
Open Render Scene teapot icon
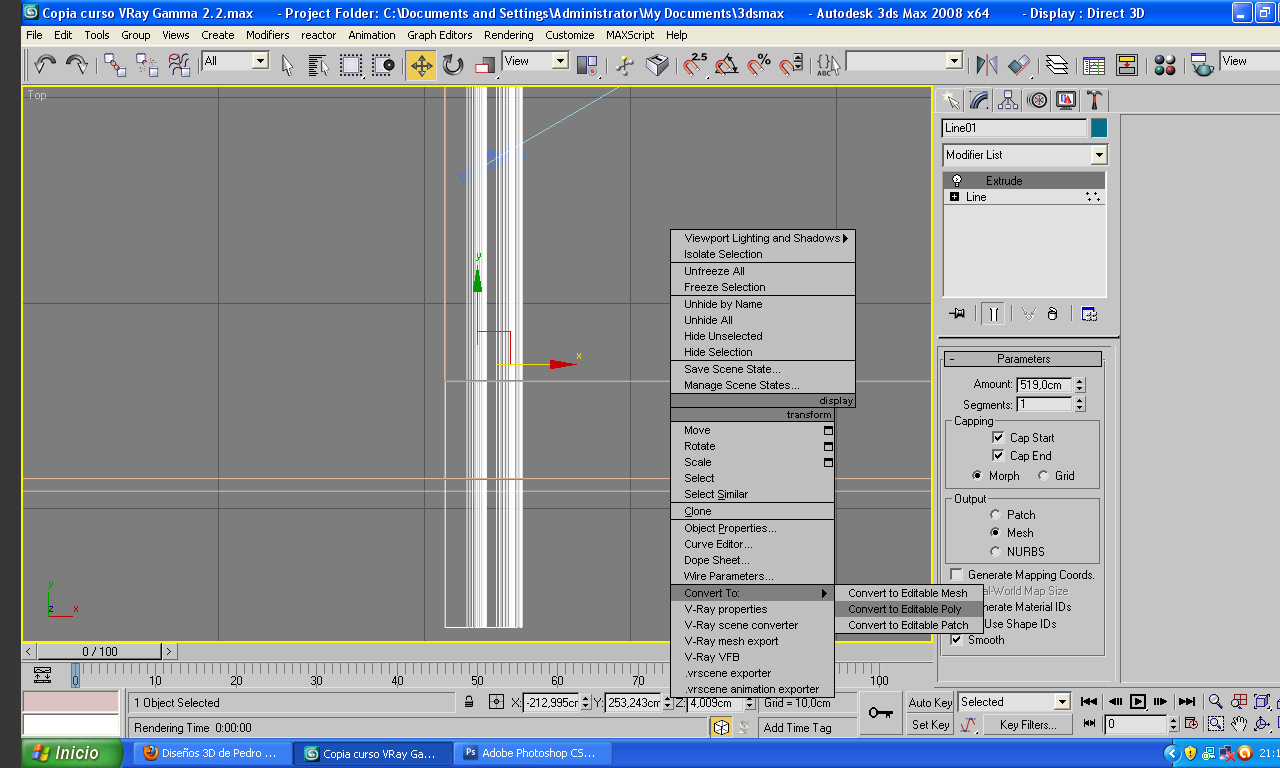pos(1202,65)
